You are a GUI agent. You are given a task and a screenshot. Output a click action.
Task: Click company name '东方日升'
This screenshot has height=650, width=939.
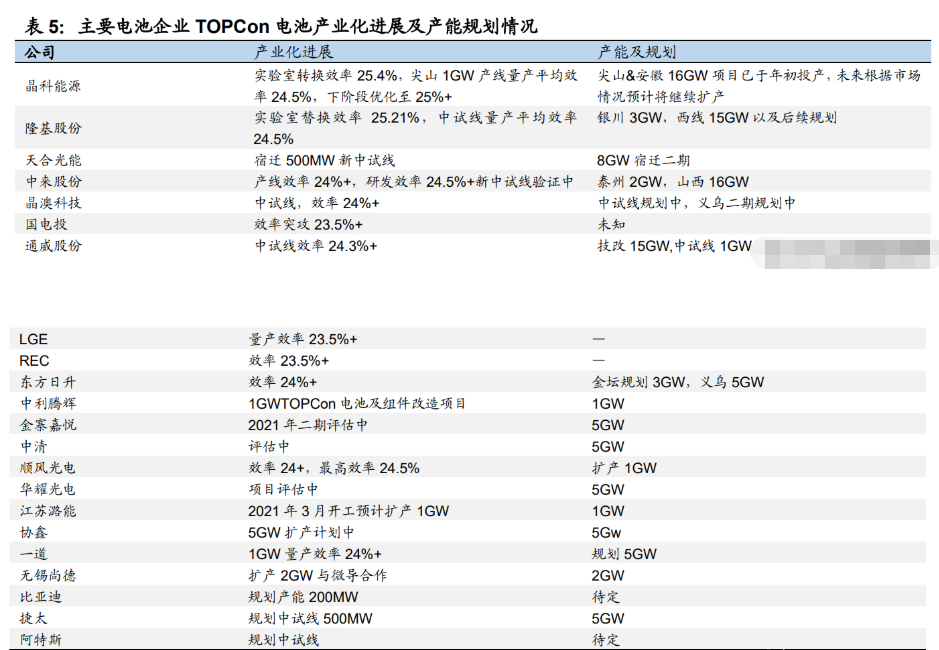[x=48, y=382]
